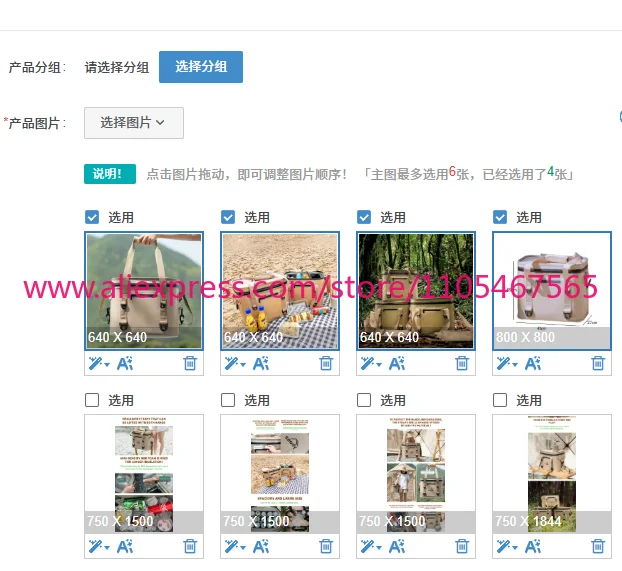Delete the picnic blanket detail image via trash icon
This screenshot has height=571, width=622.
pos(326,546)
